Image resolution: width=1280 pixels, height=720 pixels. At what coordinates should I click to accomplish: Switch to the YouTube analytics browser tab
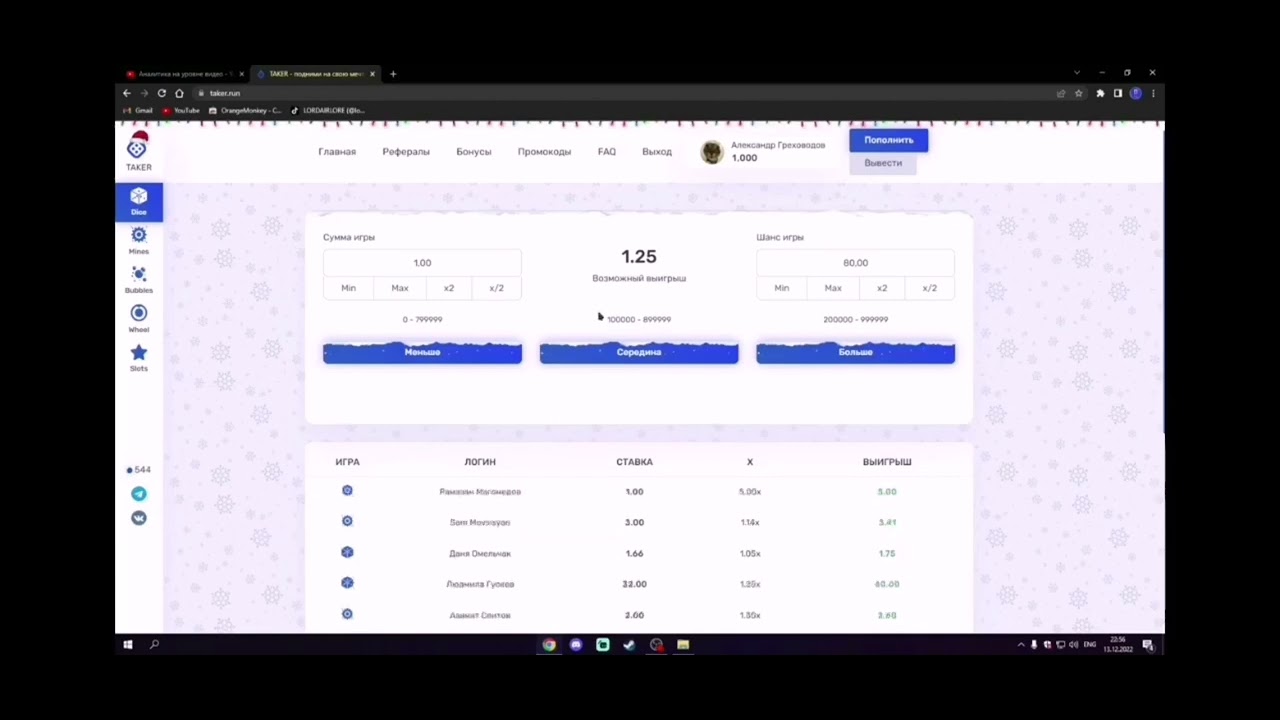pos(185,74)
